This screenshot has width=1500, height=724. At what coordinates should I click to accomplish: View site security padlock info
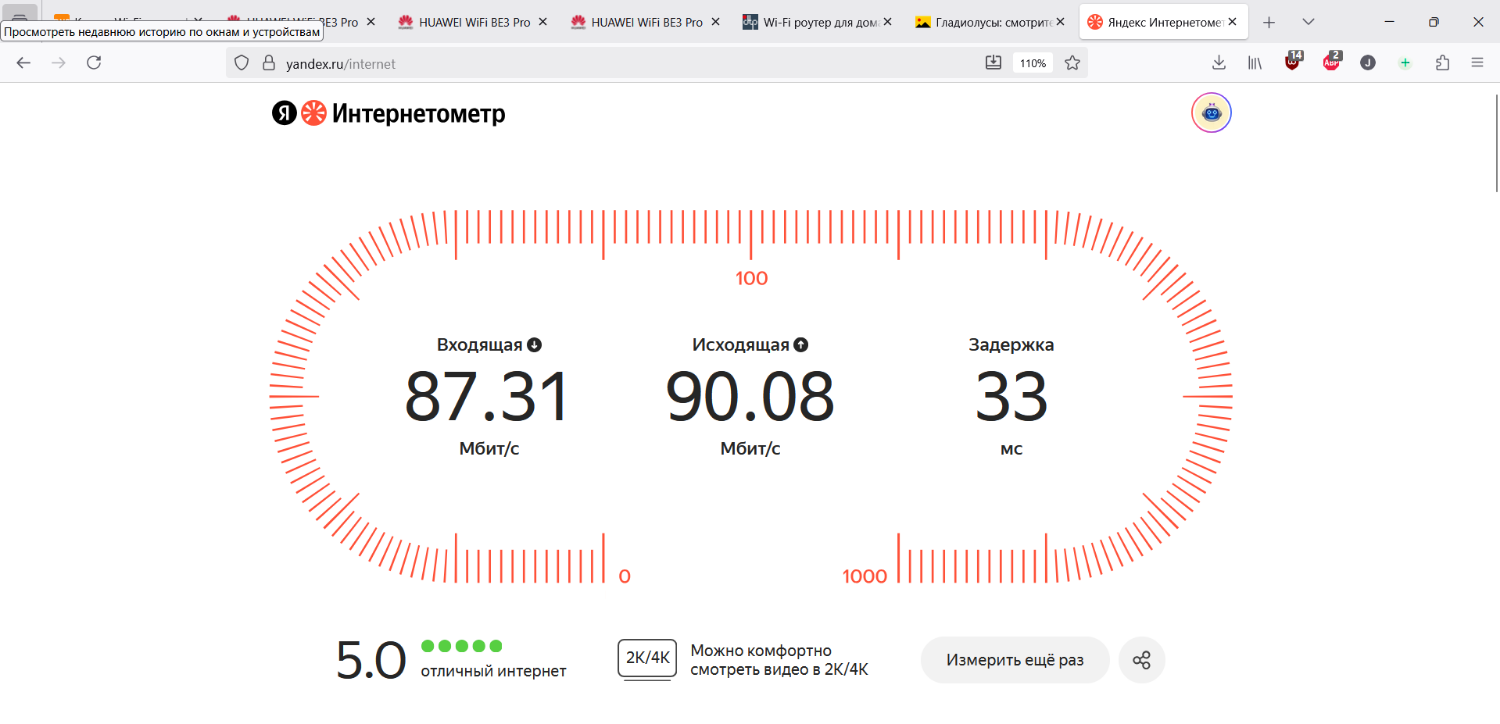point(267,63)
